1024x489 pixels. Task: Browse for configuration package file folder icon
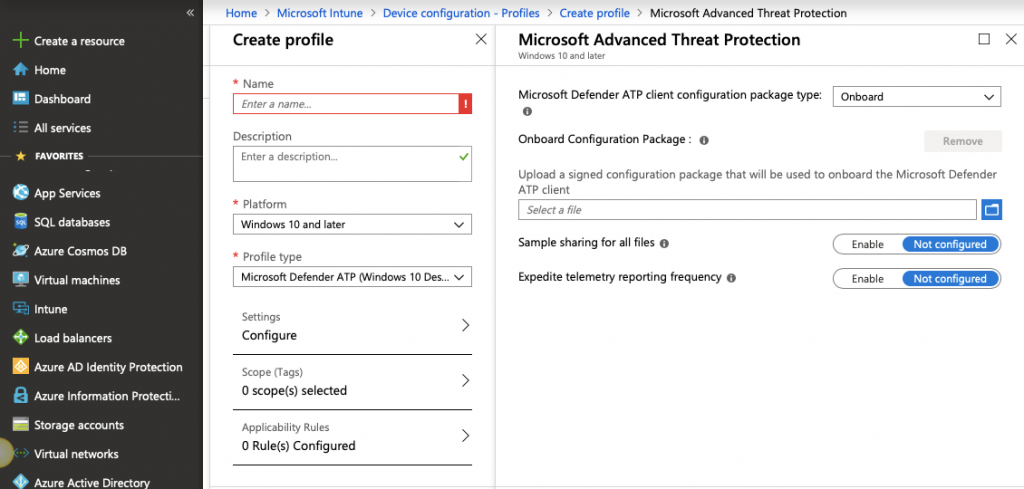(991, 210)
